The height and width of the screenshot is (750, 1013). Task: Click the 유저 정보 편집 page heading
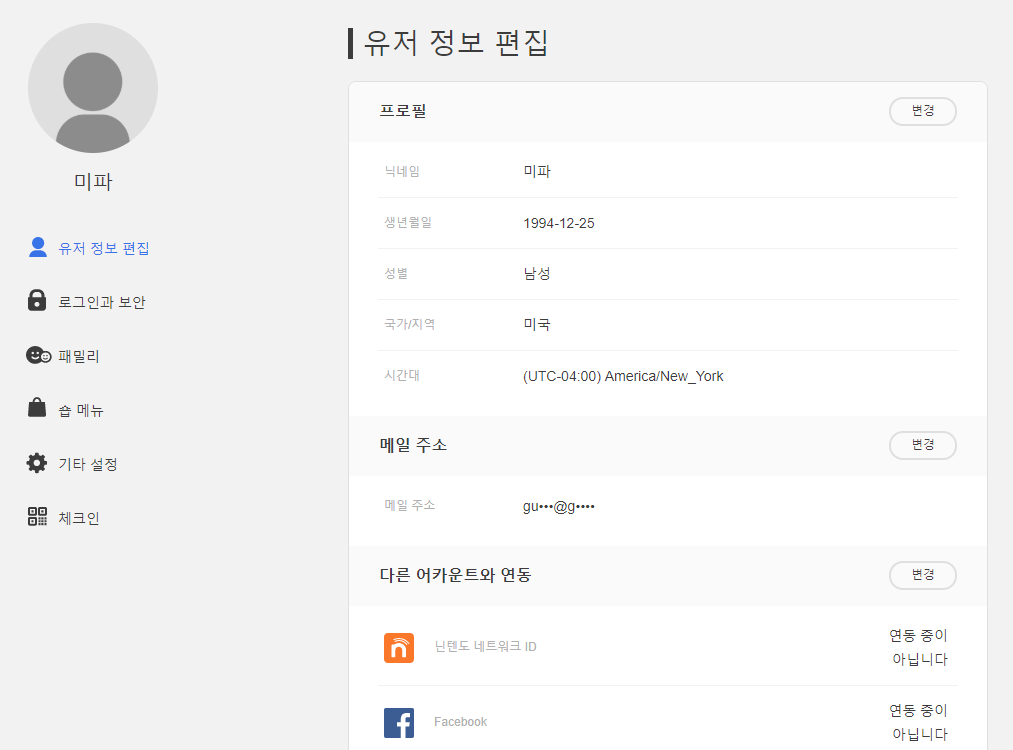[x=456, y=43]
